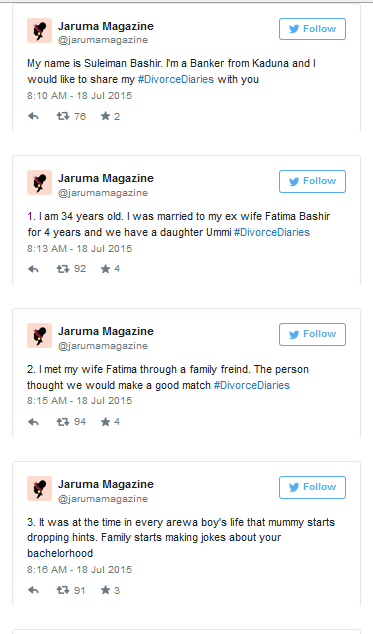Reply to the tweet about Fatima Bashir

(x=33, y=269)
